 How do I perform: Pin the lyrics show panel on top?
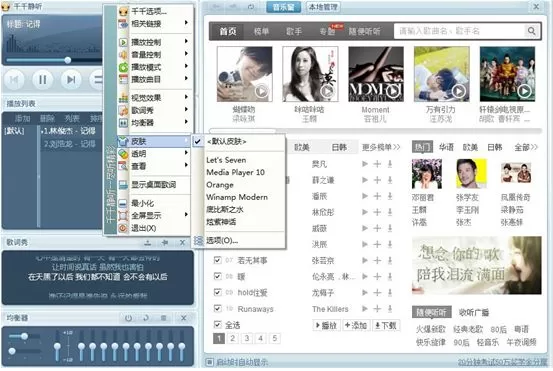[165, 243]
